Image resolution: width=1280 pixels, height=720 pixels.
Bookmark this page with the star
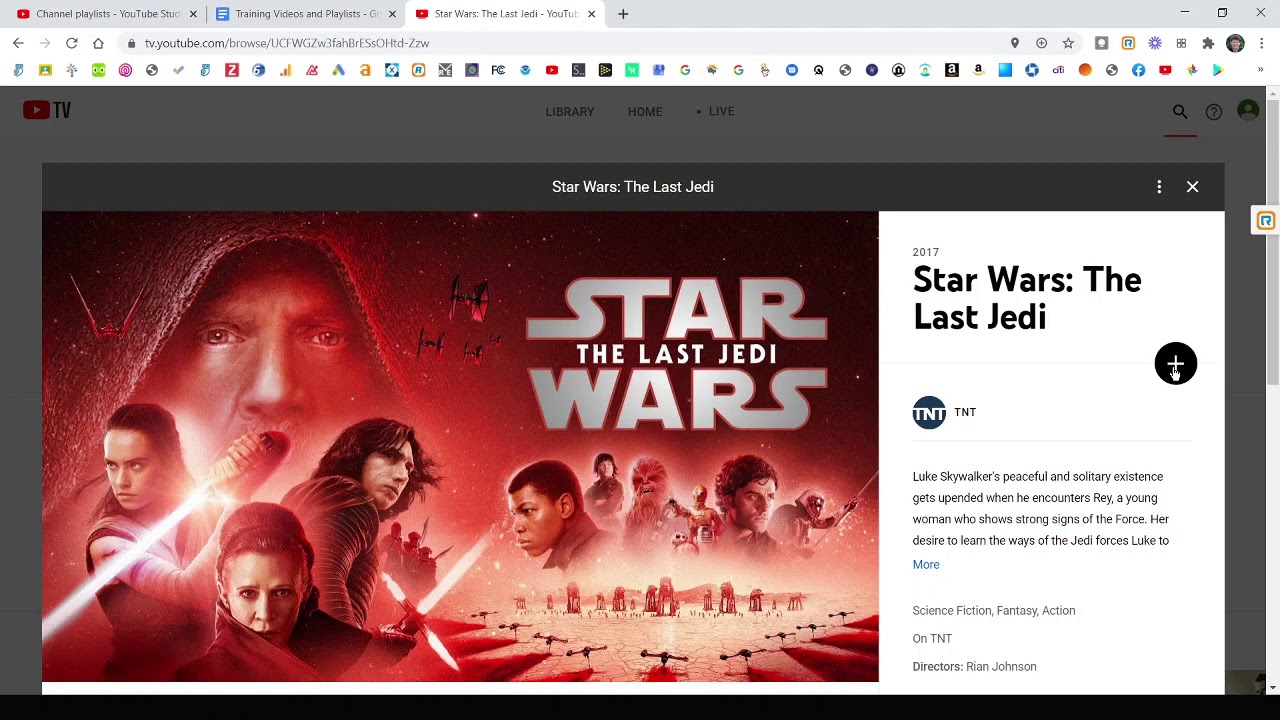point(1068,43)
